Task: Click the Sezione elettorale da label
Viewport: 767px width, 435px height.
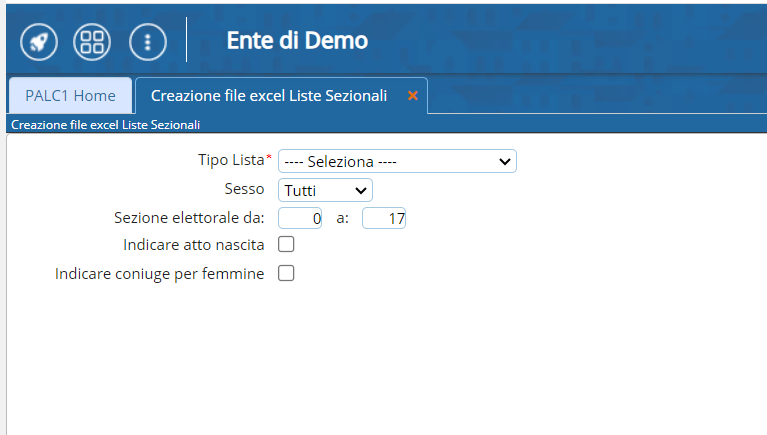Action: click(x=190, y=217)
